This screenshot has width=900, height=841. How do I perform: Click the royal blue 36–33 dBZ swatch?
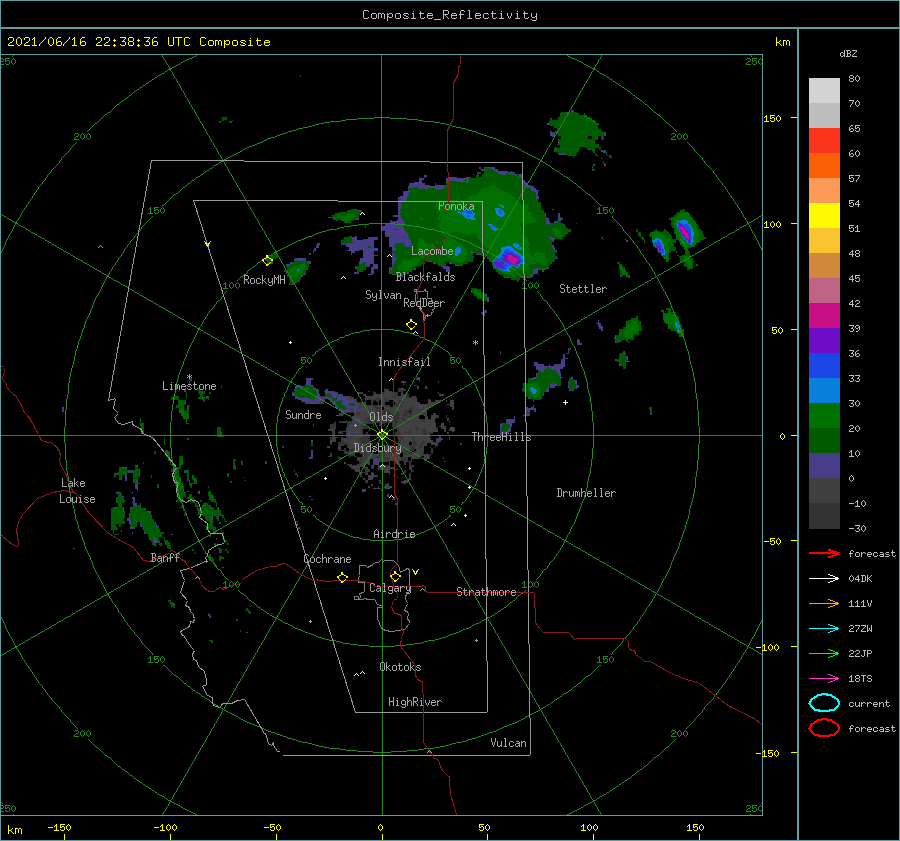pos(824,366)
